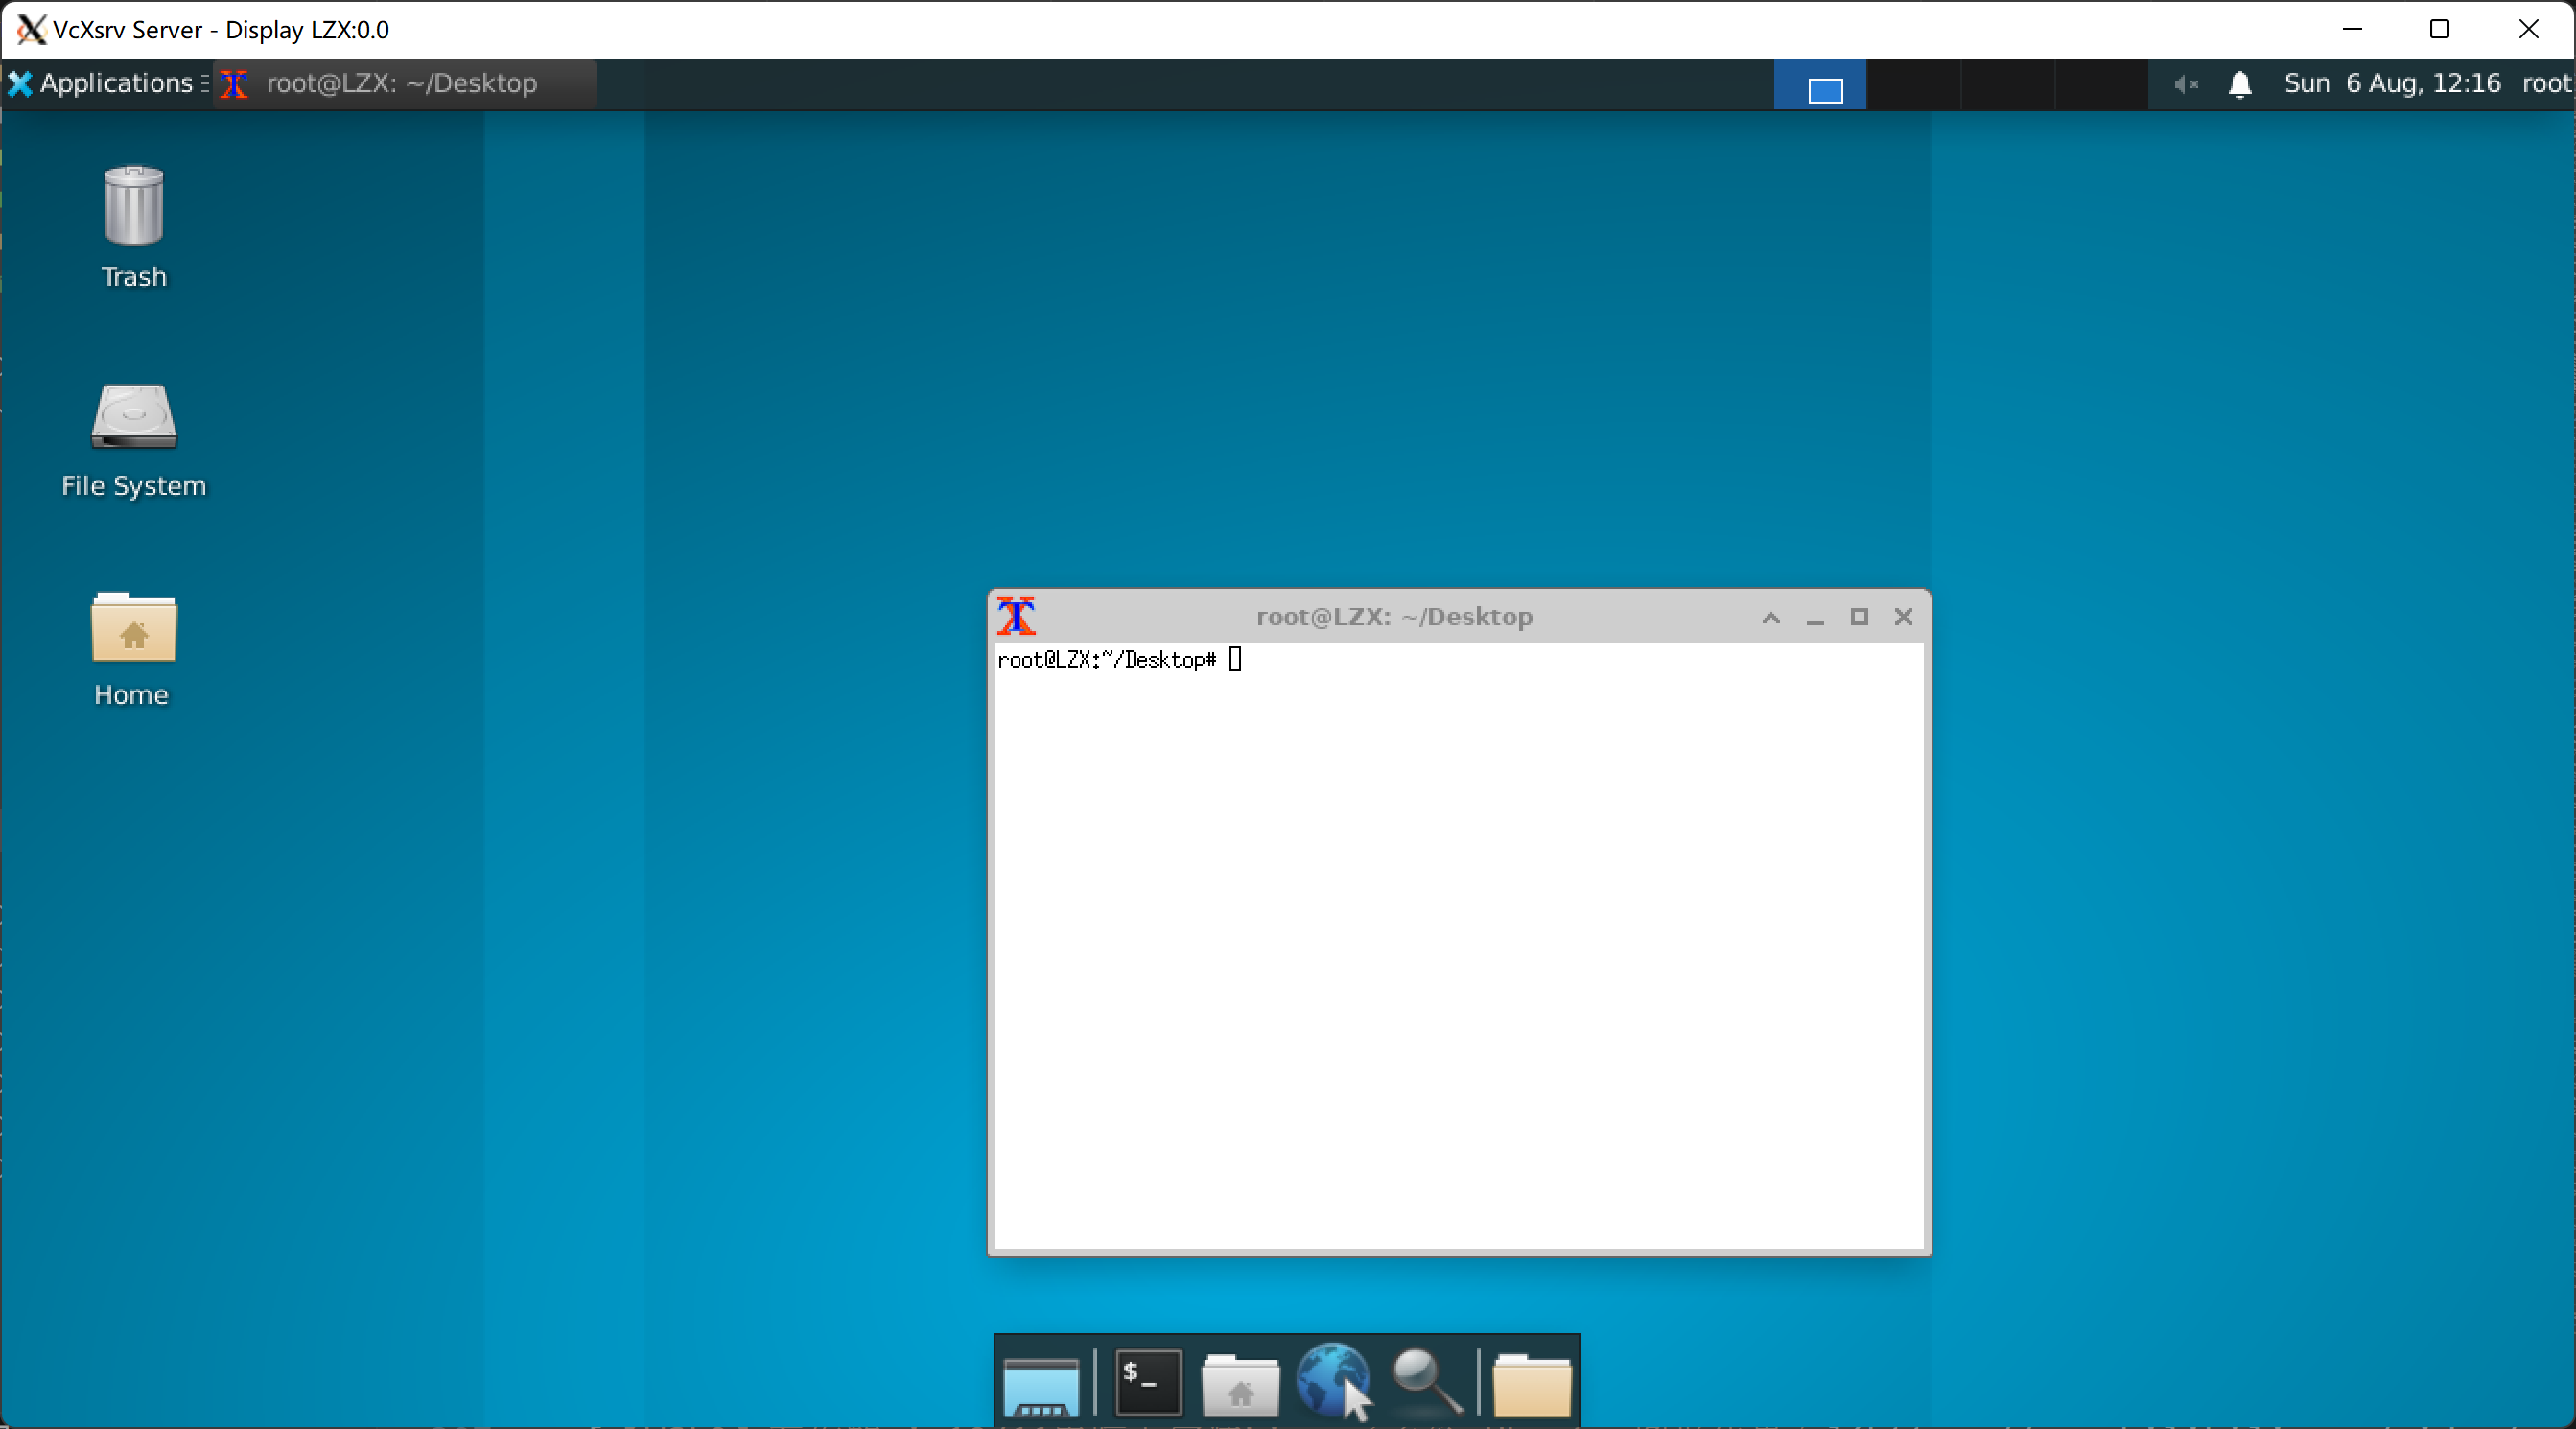Open Home folder launcher in dock

click(x=1239, y=1385)
